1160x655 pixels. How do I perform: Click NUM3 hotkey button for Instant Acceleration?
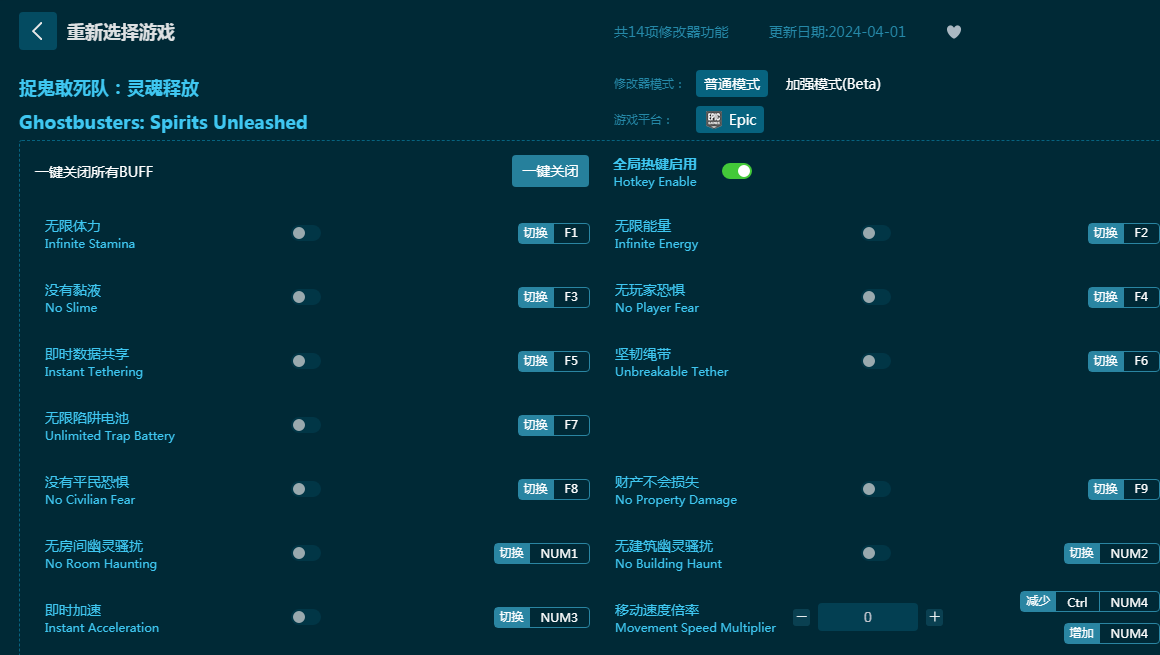click(542, 617)
